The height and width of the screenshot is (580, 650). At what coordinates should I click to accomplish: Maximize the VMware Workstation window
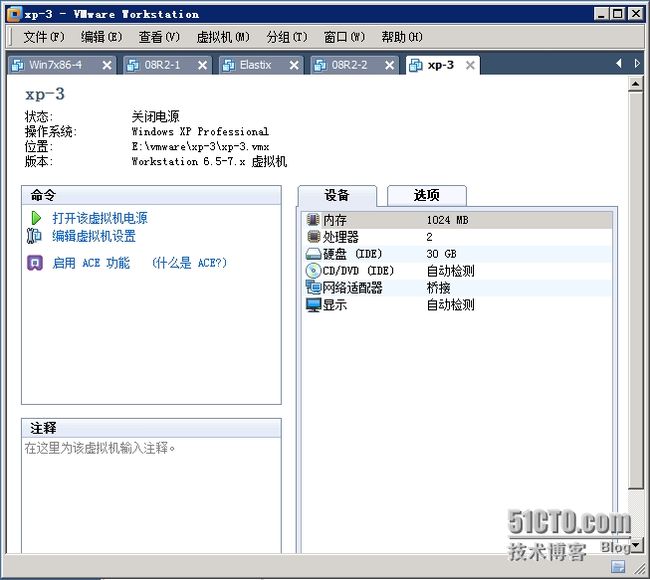click(618, 14)
